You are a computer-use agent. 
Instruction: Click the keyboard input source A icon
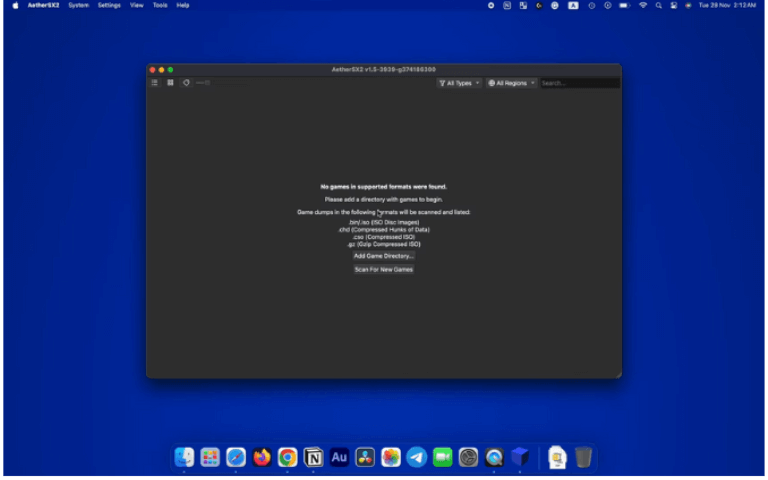[x=573, y=5]
